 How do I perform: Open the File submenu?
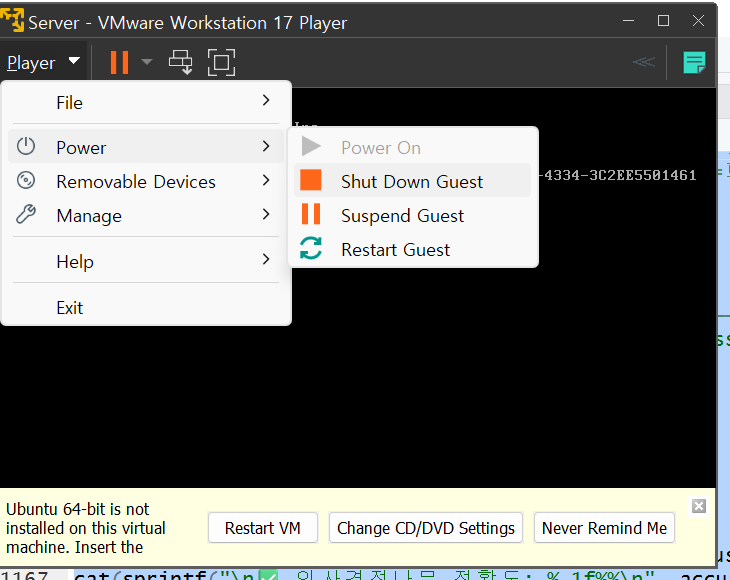[146, 102]
